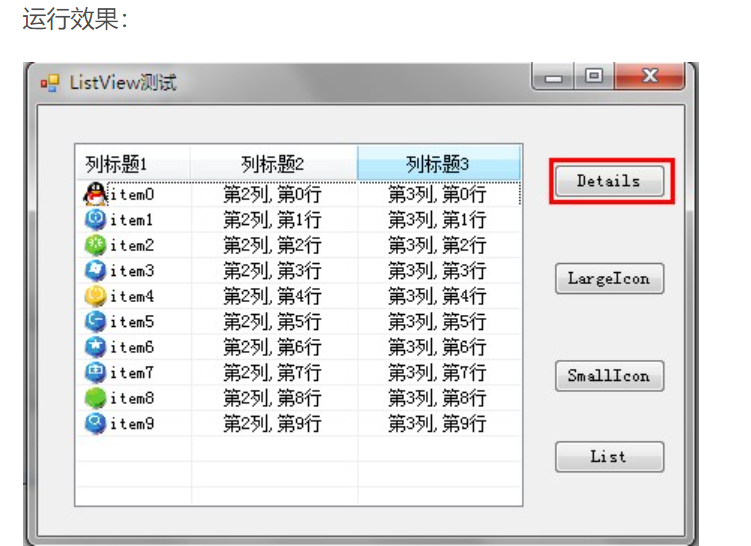Click cell 第3列,第6行

click(437, 347)
